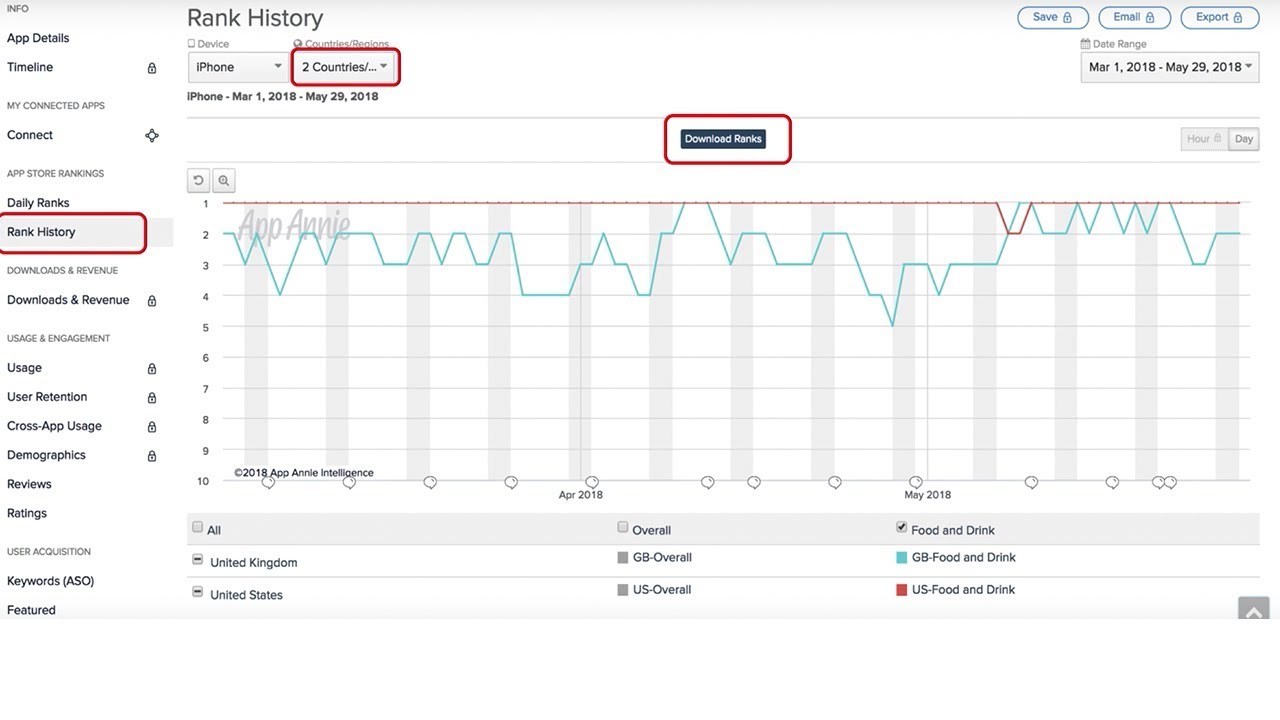The height and width of the screenshot is (720, 1280).
Task: Click lock icon next to Cross-App Usage
Action: pos(152,427)
